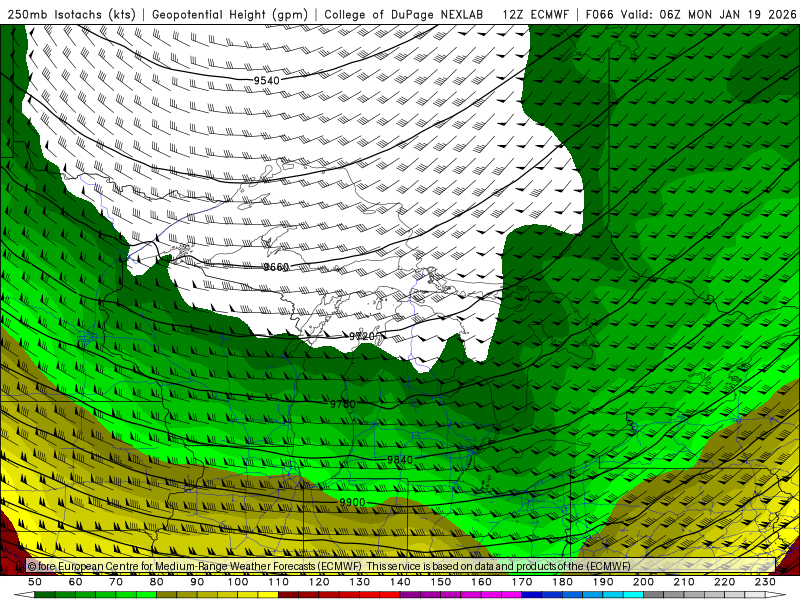The height and width of the screenshot is (600, 800).
Task: Click the 210 value on color scale
Action: 684,582
